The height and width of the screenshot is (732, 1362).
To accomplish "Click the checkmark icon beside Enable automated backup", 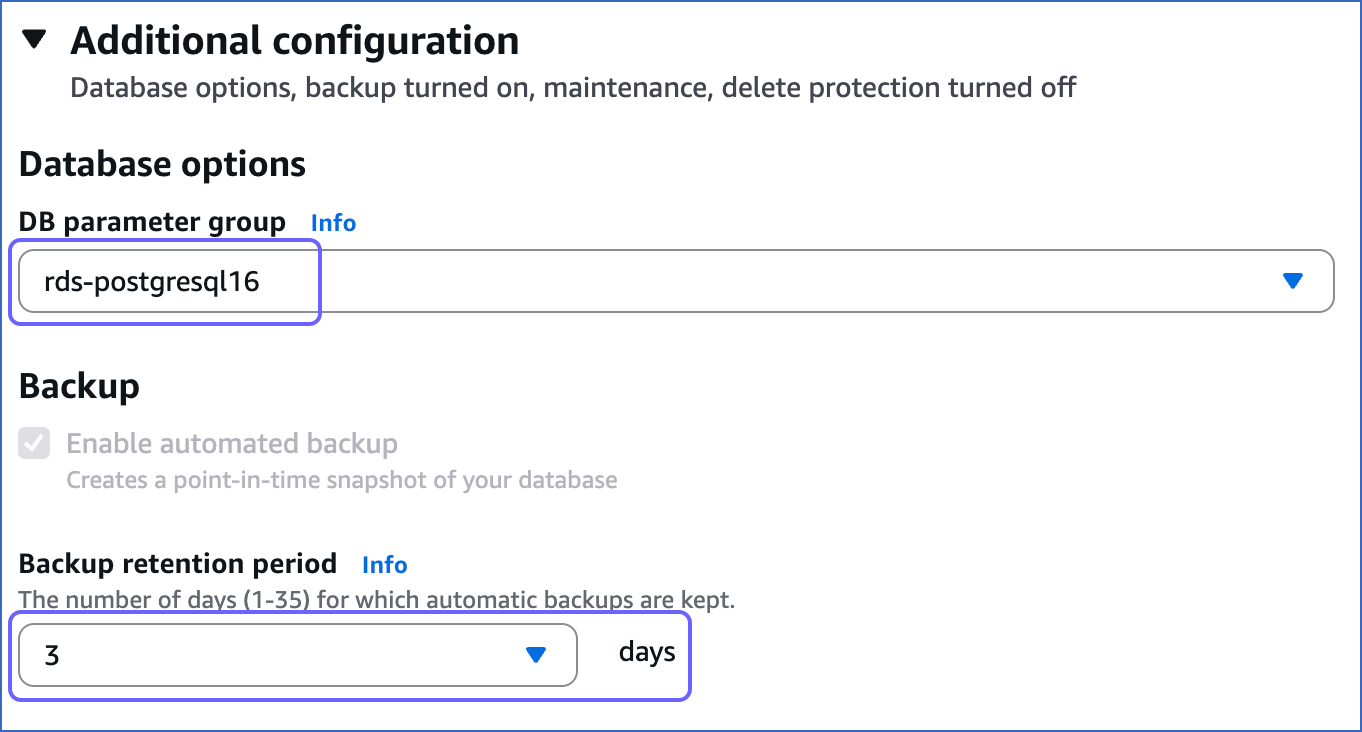I will [34, 443].
